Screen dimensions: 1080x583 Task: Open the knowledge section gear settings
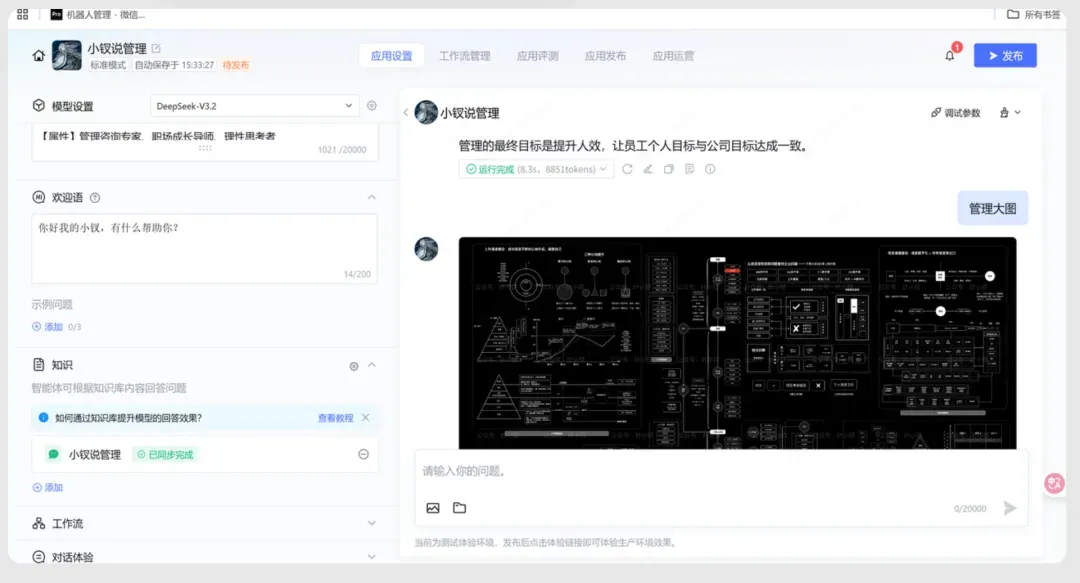click(354, 366)
